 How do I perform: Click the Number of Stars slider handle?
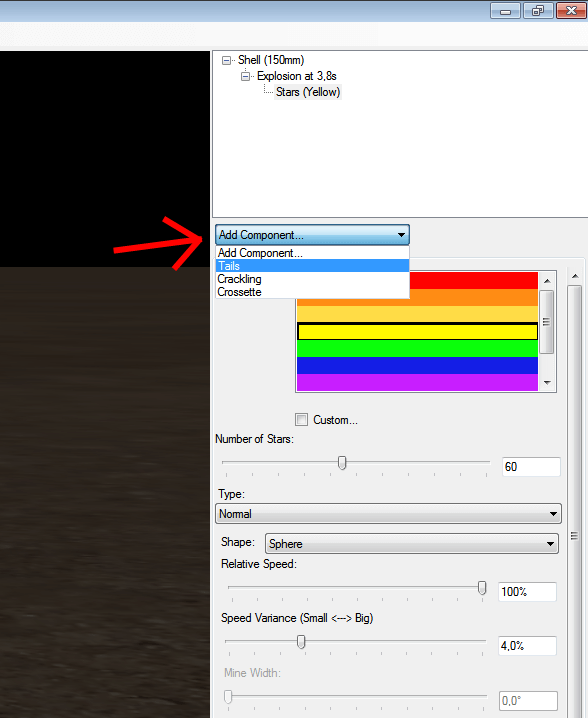(342, 463)
